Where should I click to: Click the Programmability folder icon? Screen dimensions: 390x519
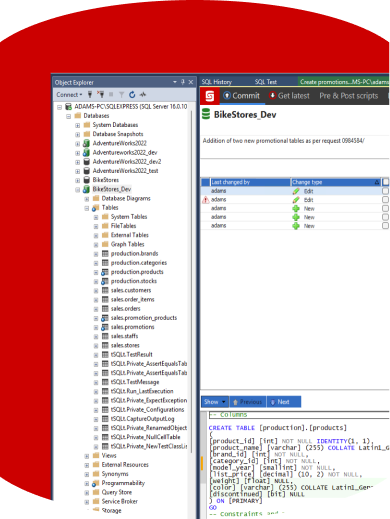[x=96, y=483]
